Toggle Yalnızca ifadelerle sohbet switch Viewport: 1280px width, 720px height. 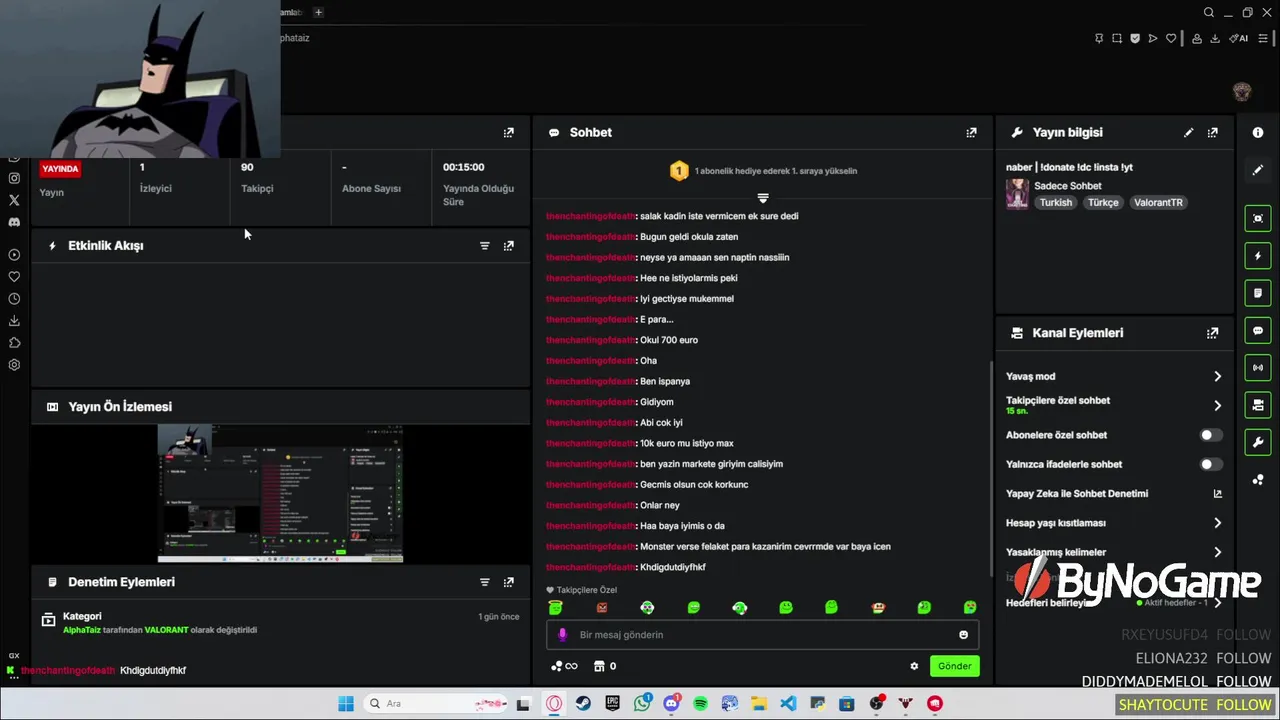coord(1210,464)
